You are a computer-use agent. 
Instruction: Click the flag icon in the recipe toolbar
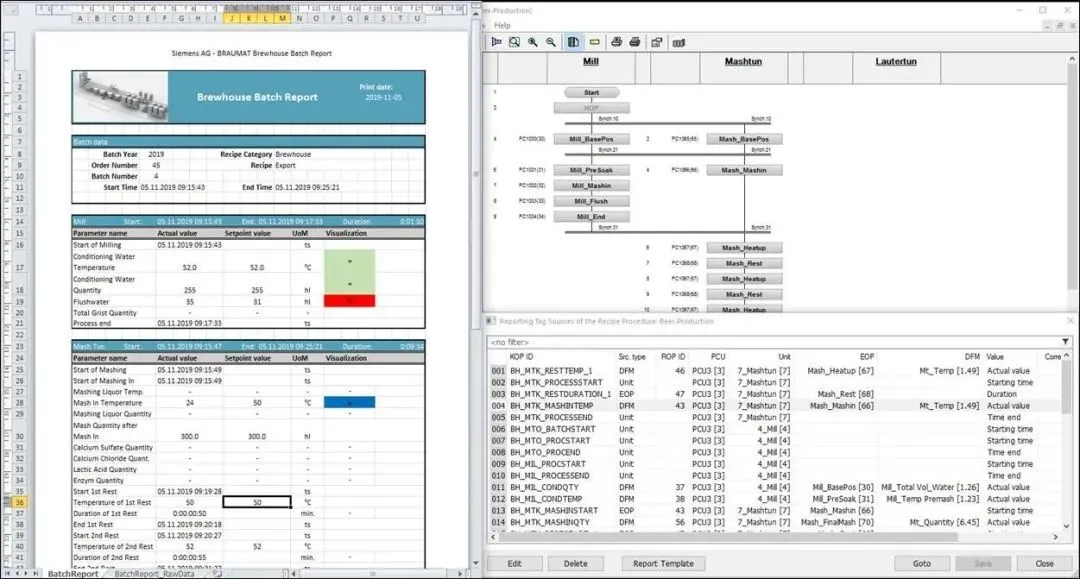coord(496,42)
